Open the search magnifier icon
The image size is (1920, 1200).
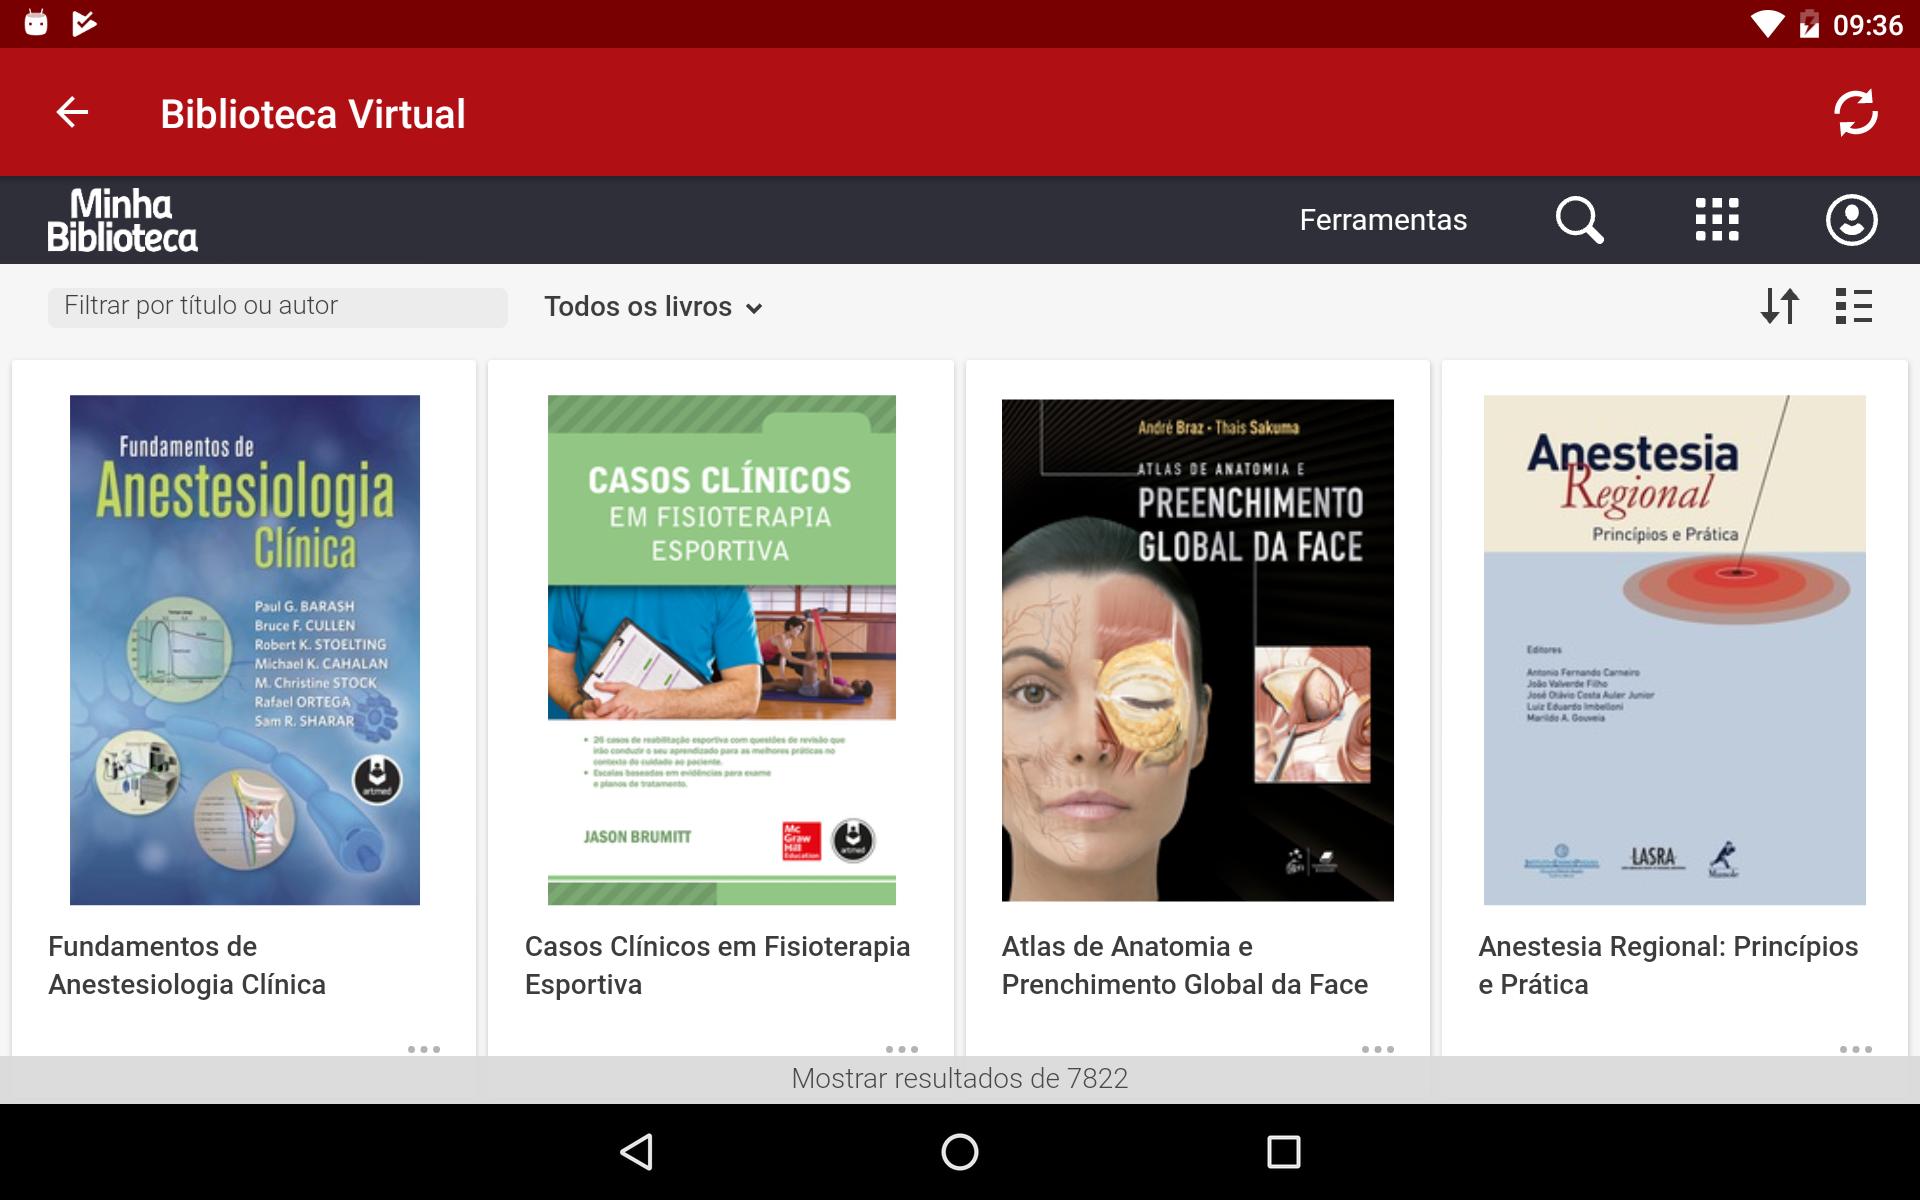tap(1579, 220)
